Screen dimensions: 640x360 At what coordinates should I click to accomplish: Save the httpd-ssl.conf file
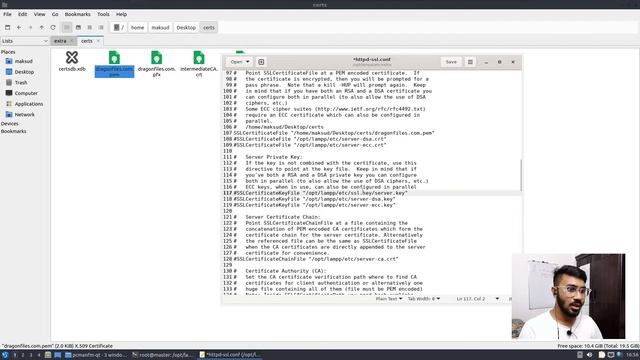click(451, 62)
